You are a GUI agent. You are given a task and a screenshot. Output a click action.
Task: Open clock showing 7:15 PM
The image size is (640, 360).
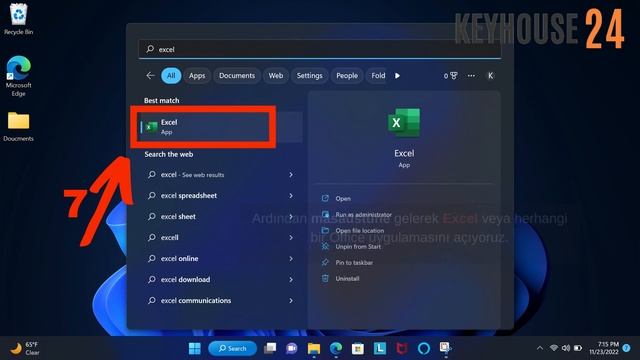click(x=604, y=348)
